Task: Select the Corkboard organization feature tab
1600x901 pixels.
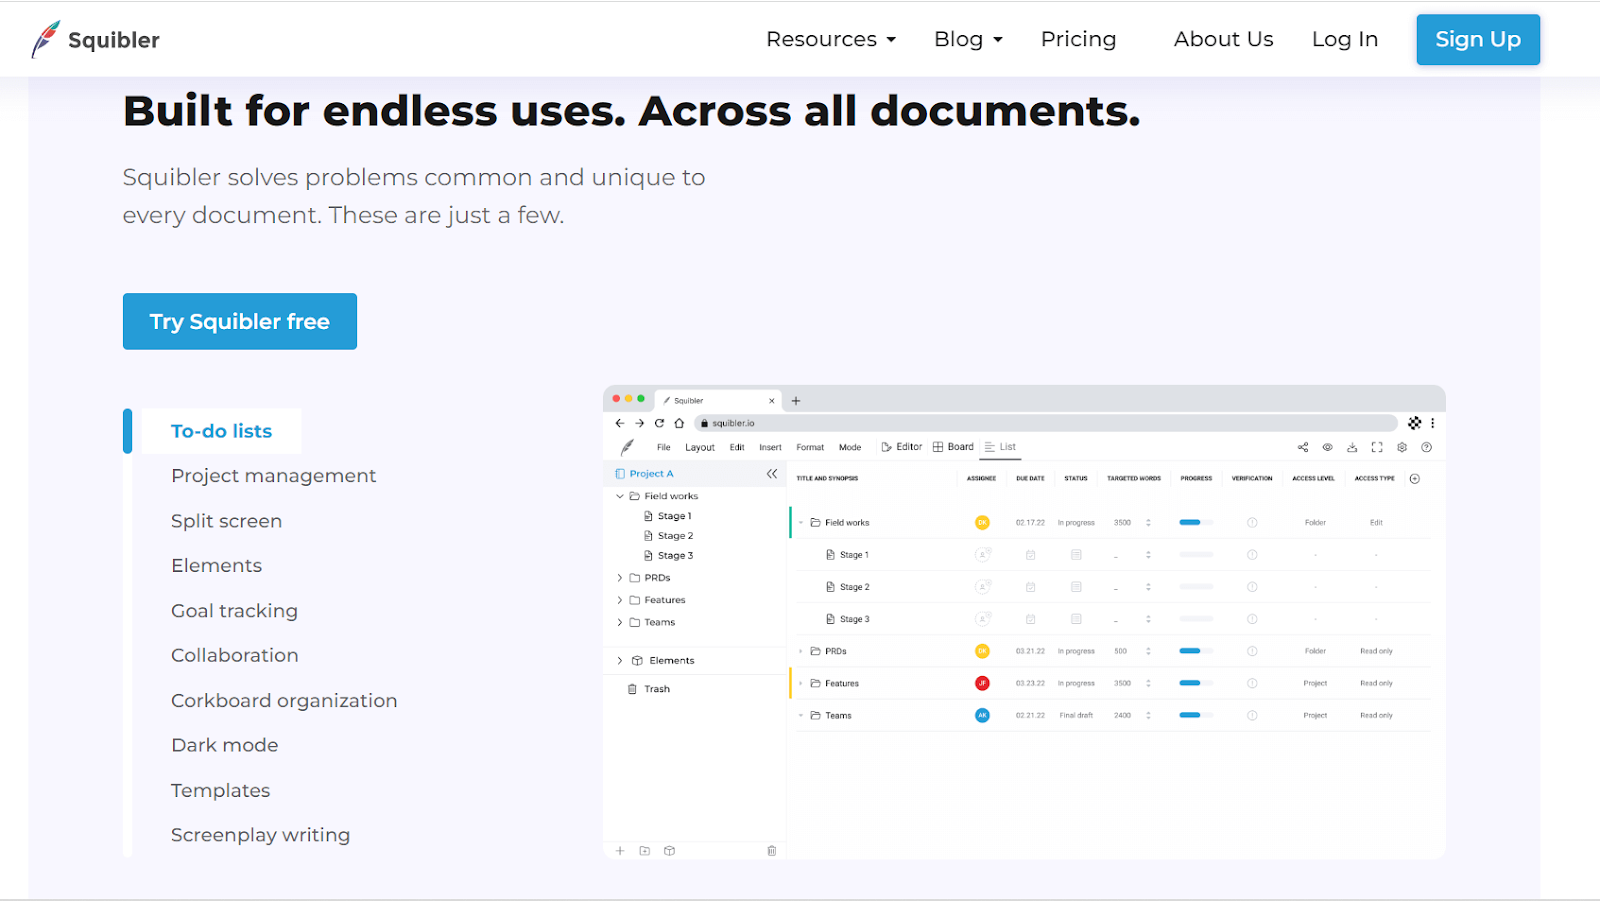Action: [x=284, y=700]
